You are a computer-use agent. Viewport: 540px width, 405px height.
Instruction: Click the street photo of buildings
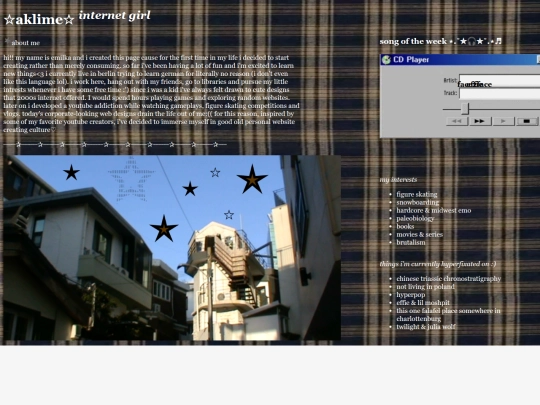click(x=172, y=248)
